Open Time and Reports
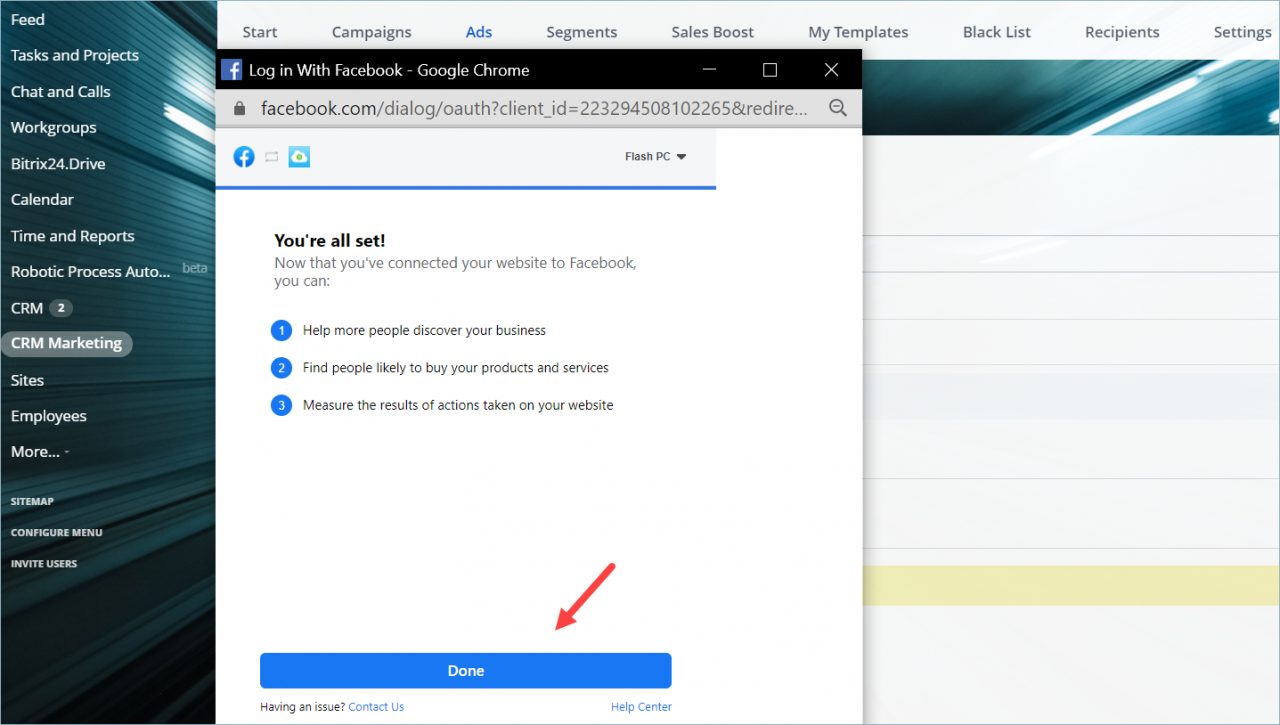Screen dimensions: 1280x725 click(x=73, y=236)
